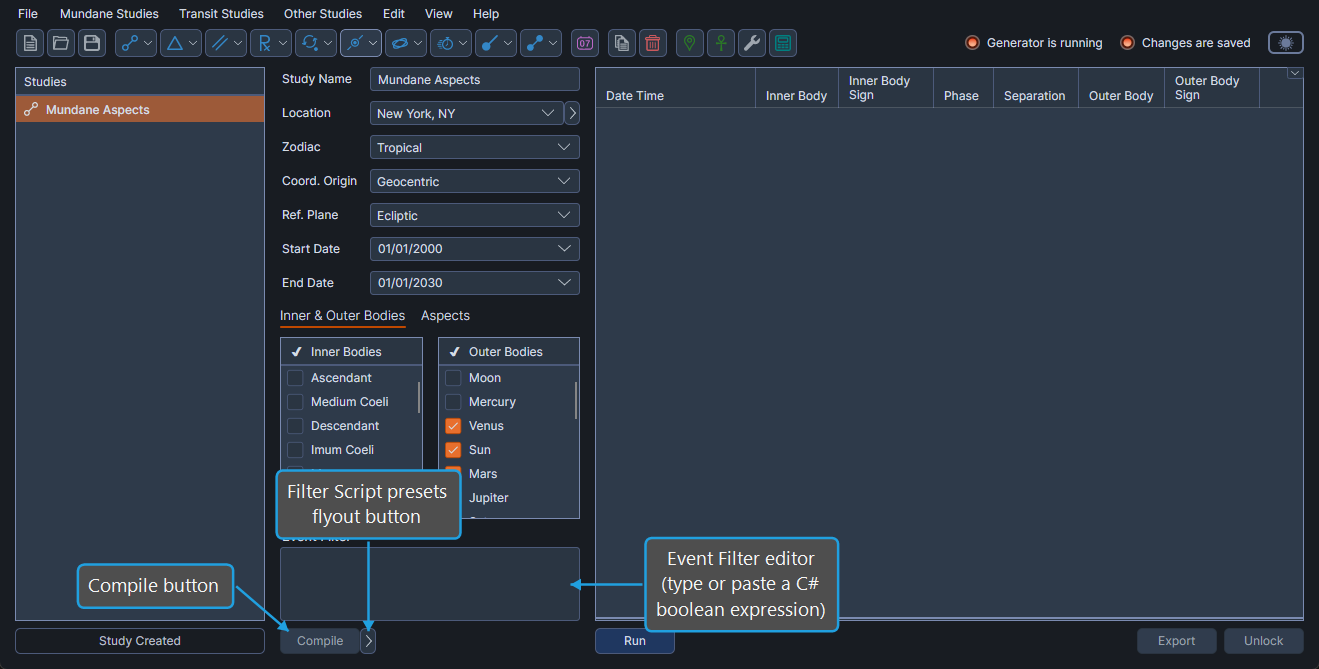
Task: Open the Ref. Plane dropdown
Action: point(475,215)
